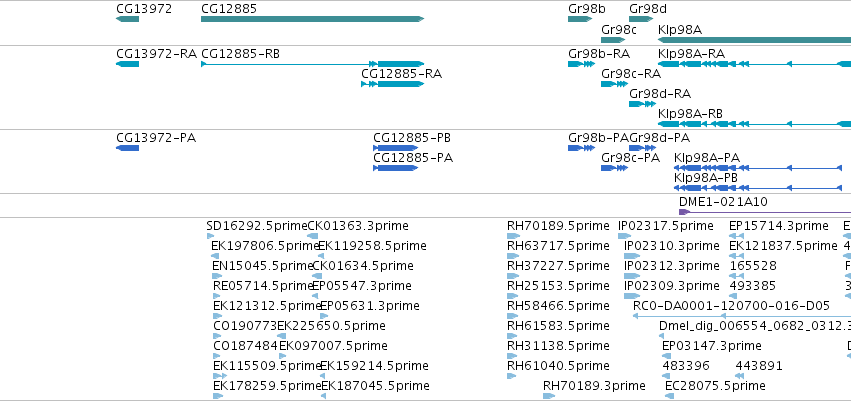
Task: Select the DME1-021A10 purple feature
Action: [765, 212]
